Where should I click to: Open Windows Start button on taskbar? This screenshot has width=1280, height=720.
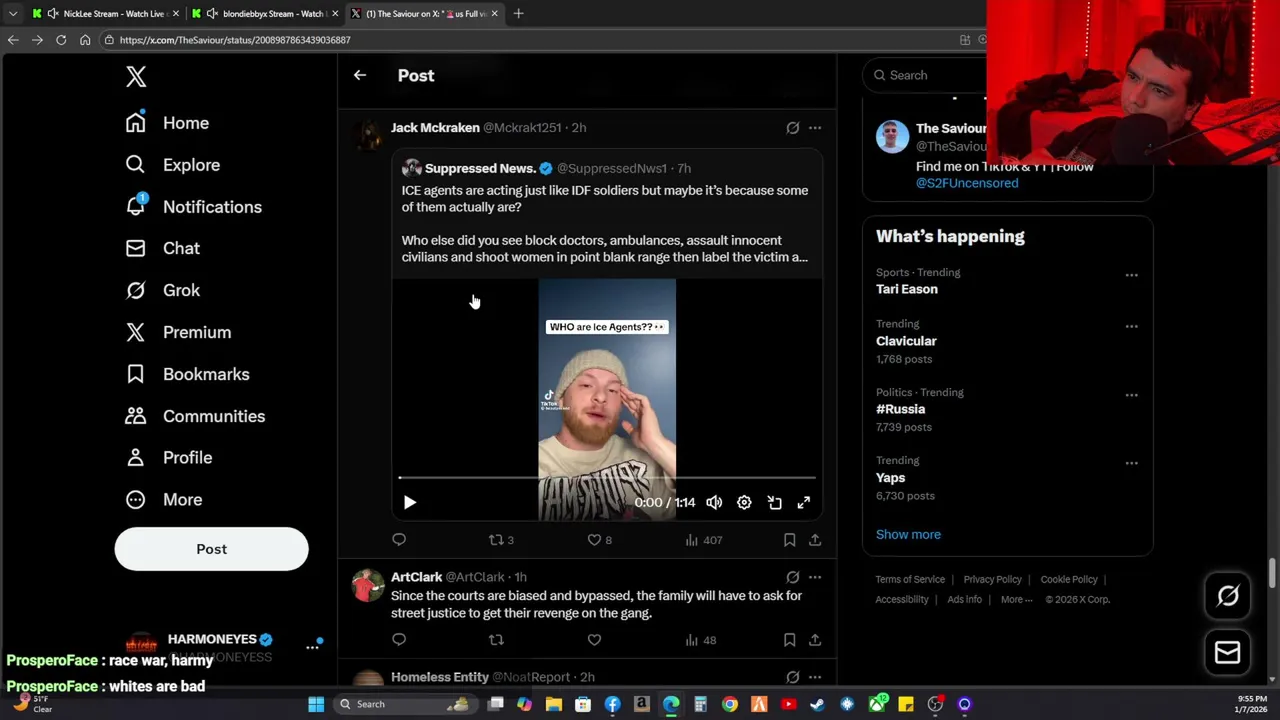pyautogui.click(x=316, y=704)
